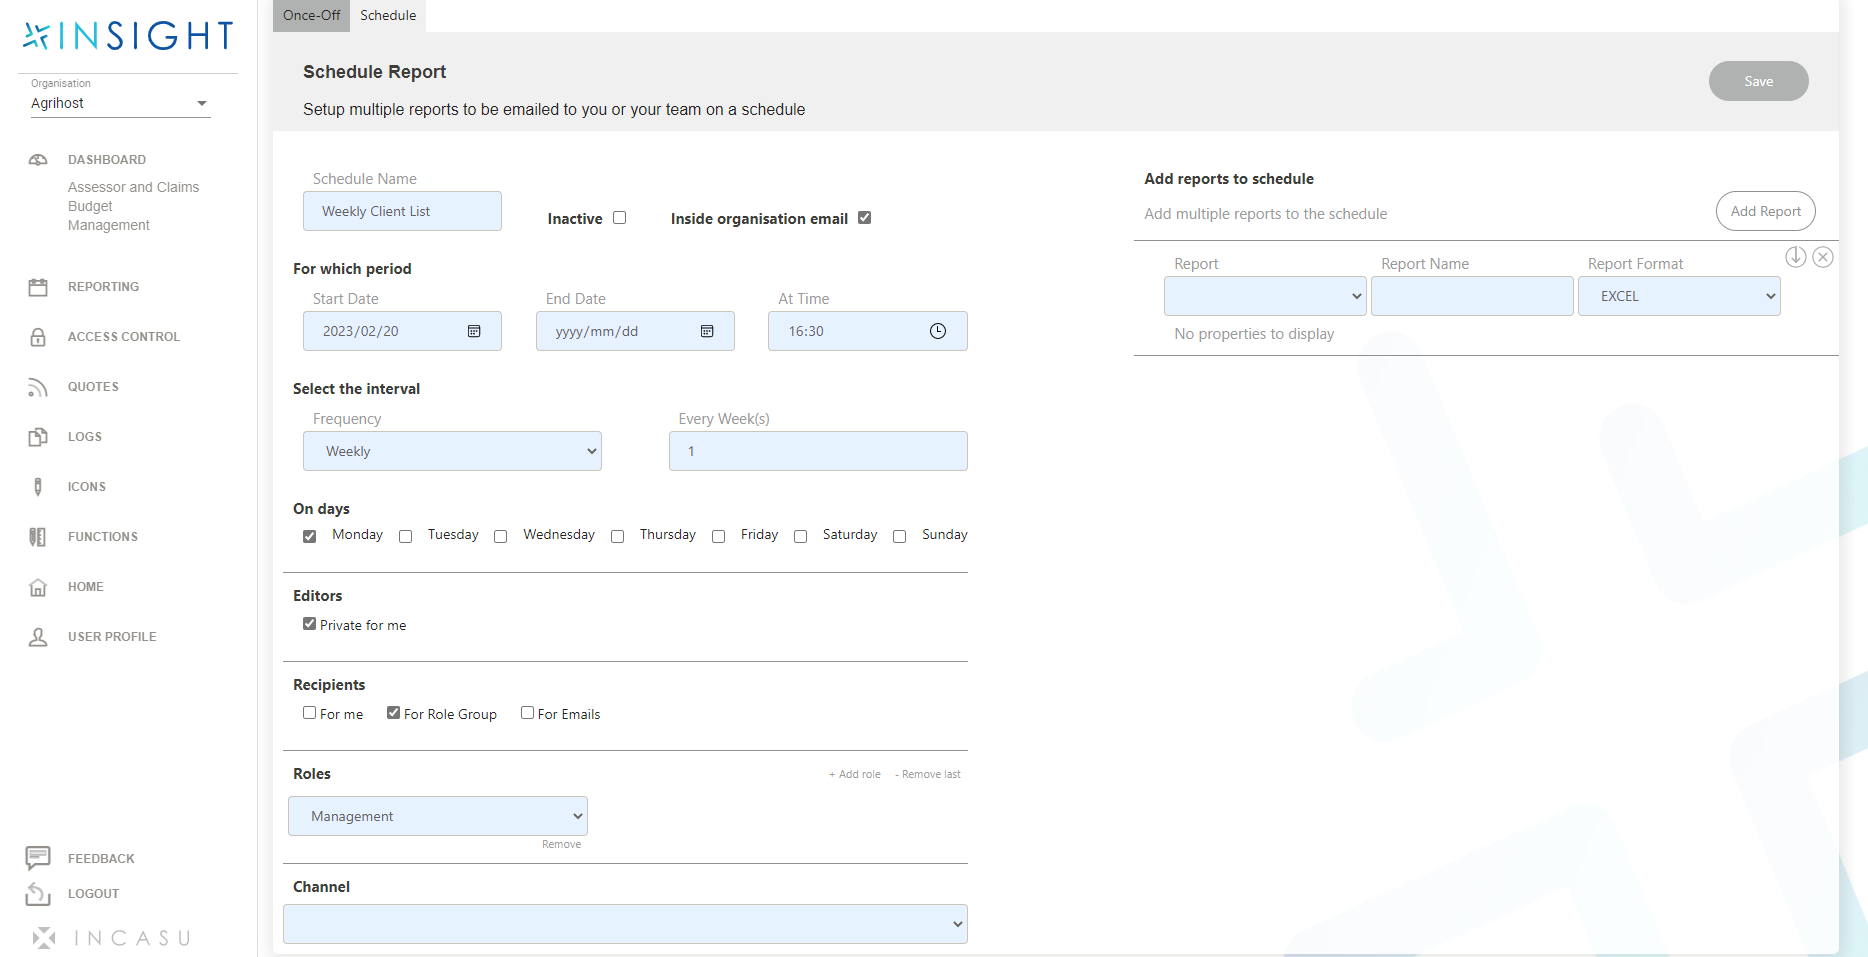The image size is (1868, 957).
Task: Open the Start Date calendar picker icon
Action: (x=473, y=331)
